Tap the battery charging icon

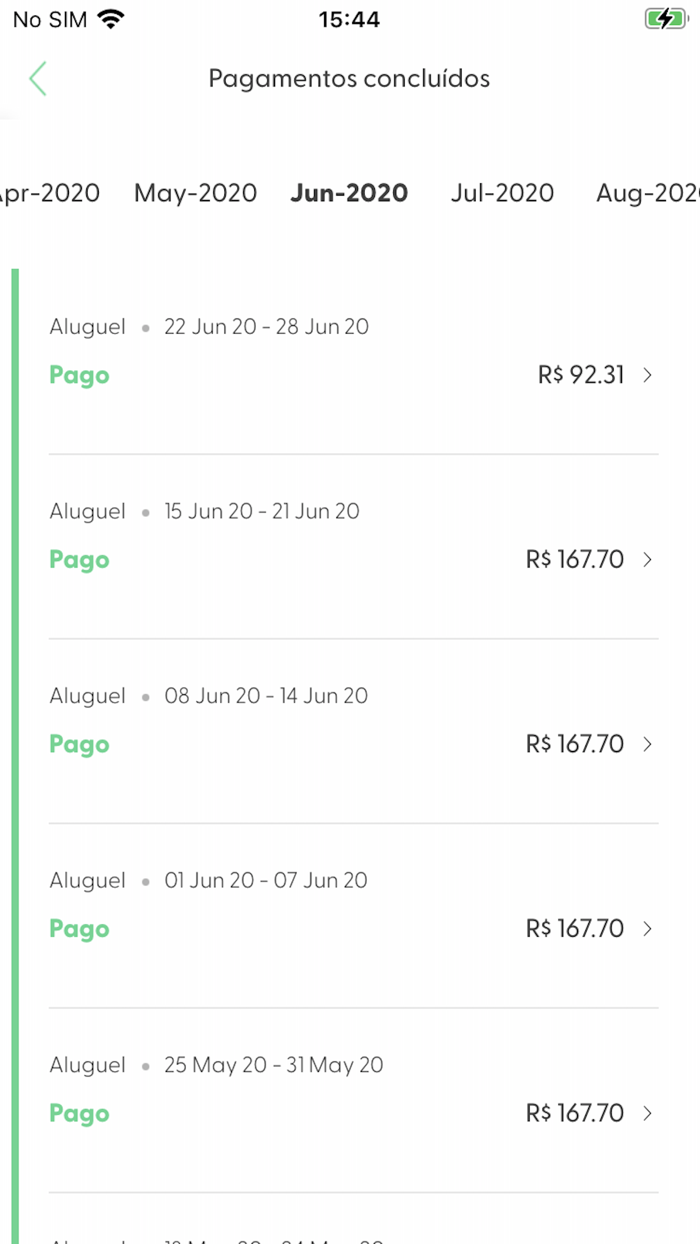coord(665,19)
